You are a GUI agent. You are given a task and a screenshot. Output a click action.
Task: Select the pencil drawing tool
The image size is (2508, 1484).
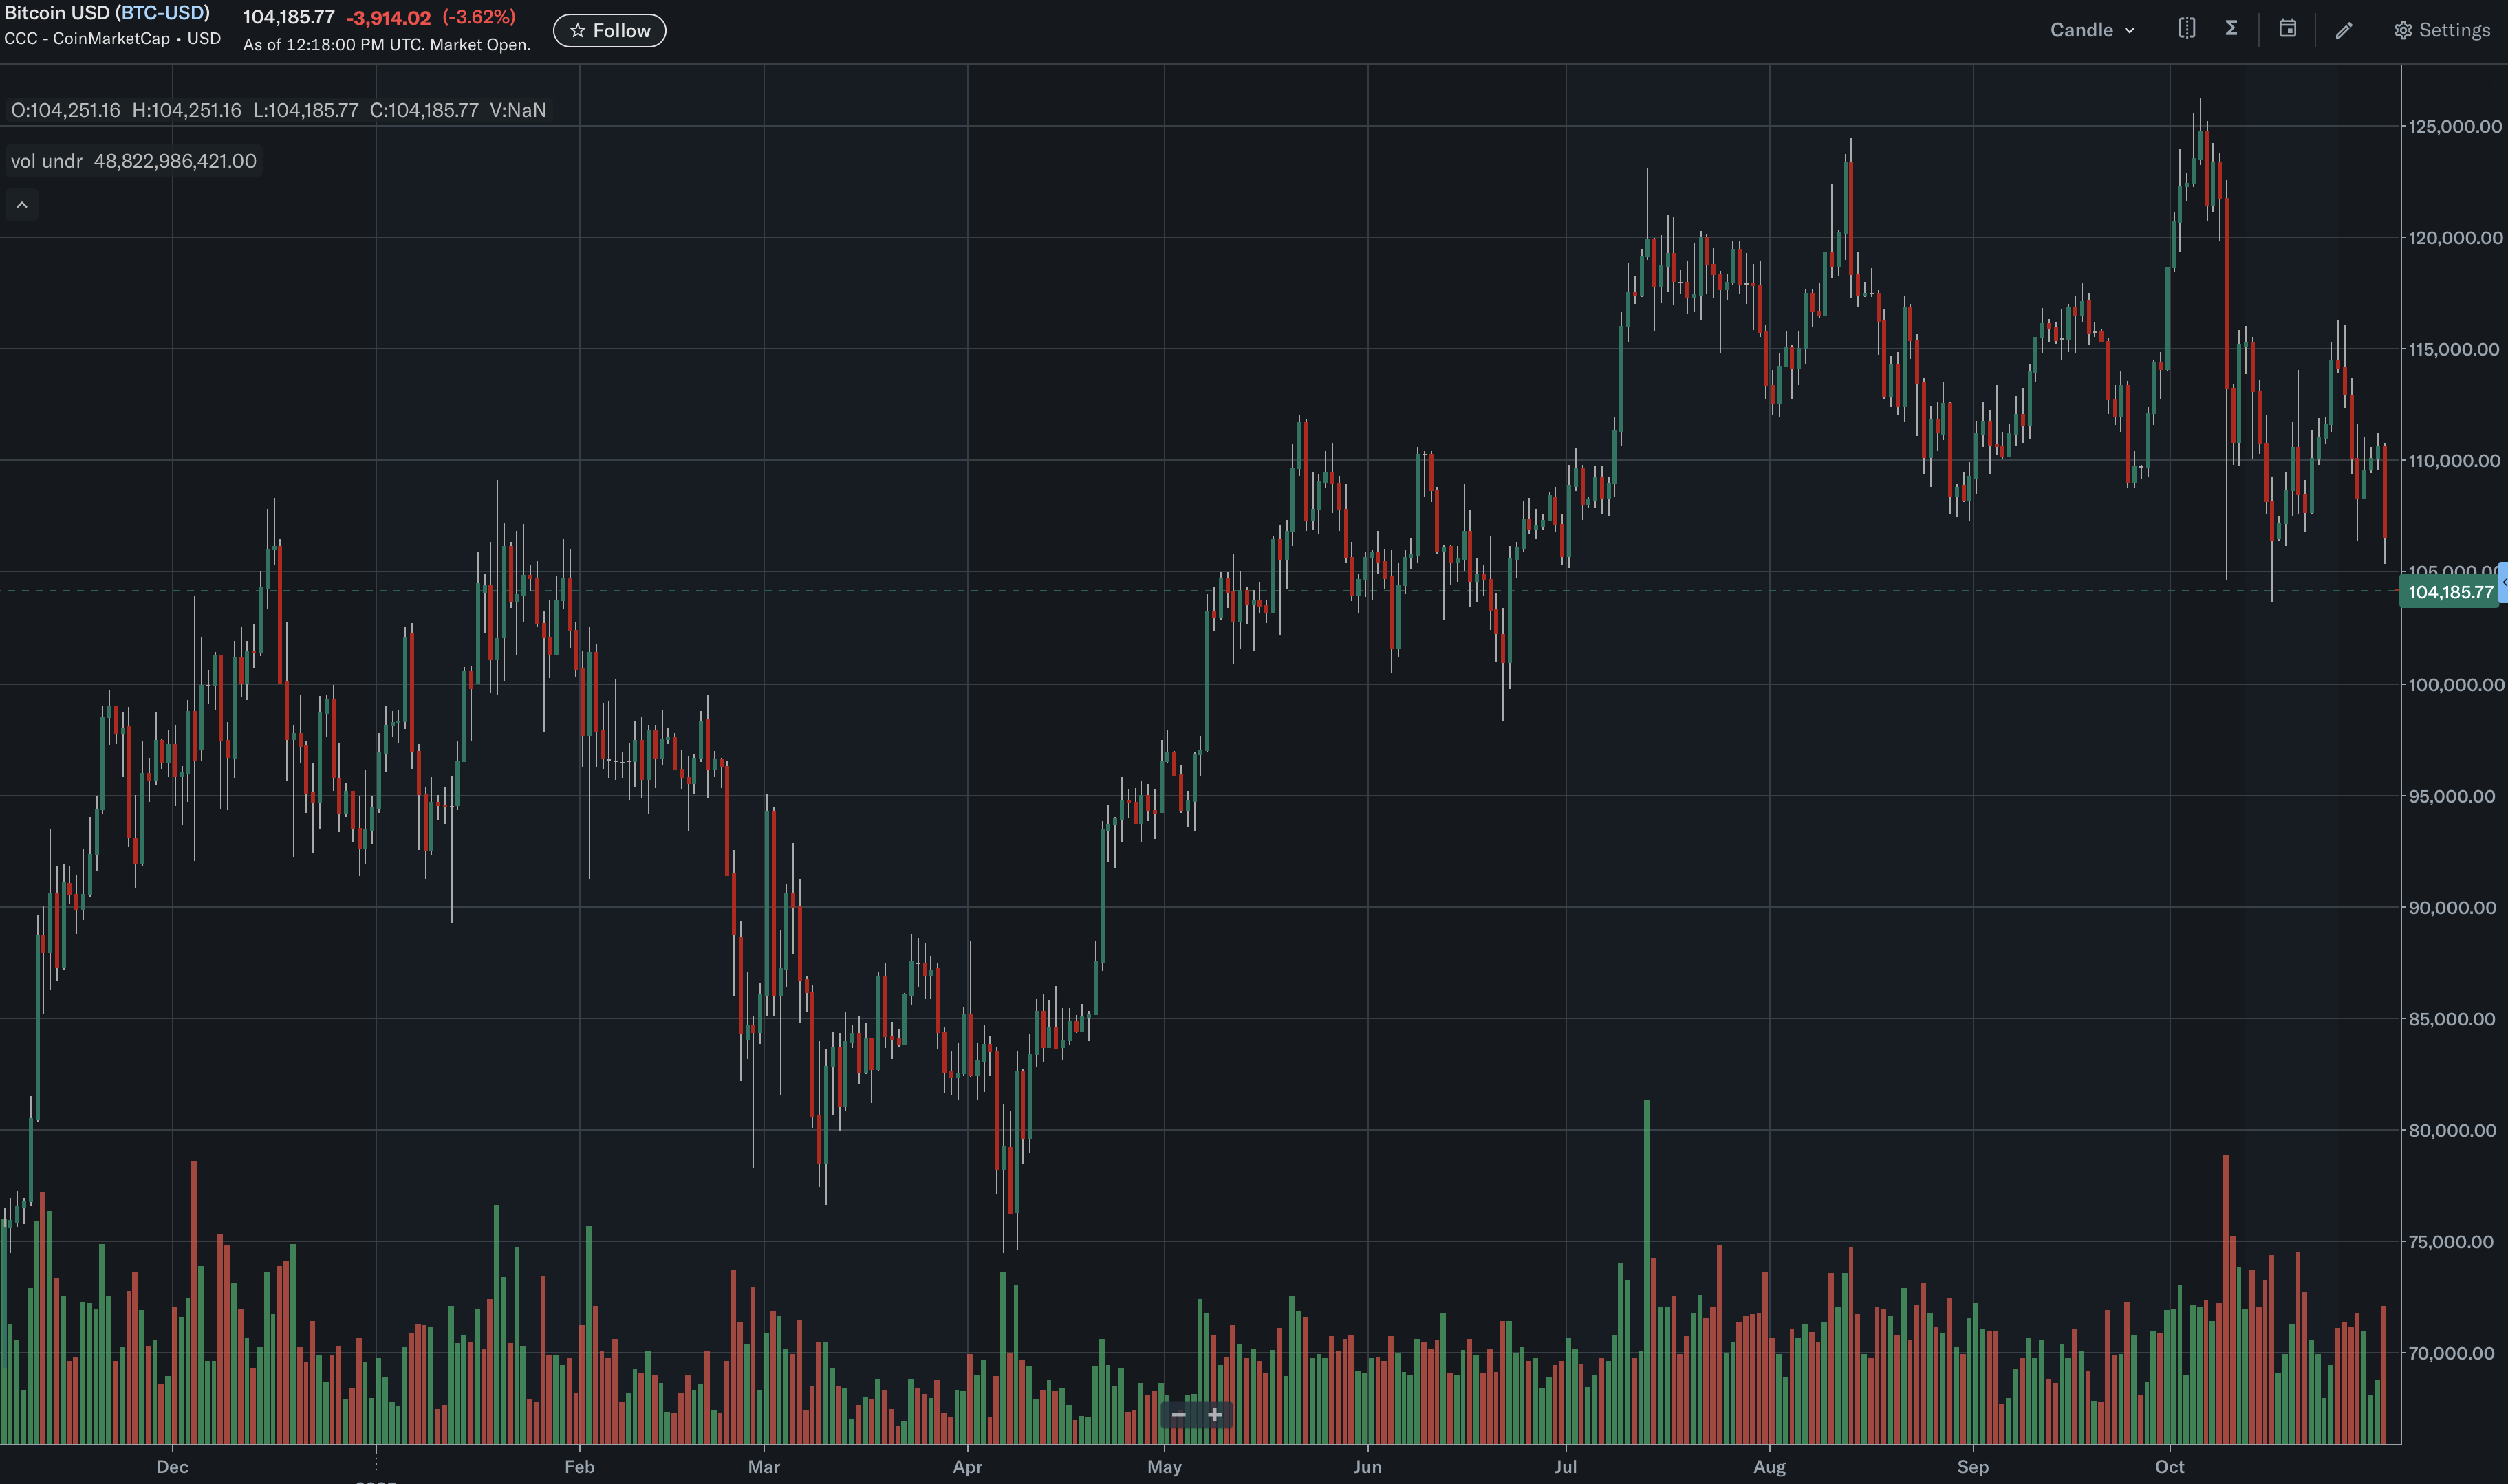[x=2344, y=30]
